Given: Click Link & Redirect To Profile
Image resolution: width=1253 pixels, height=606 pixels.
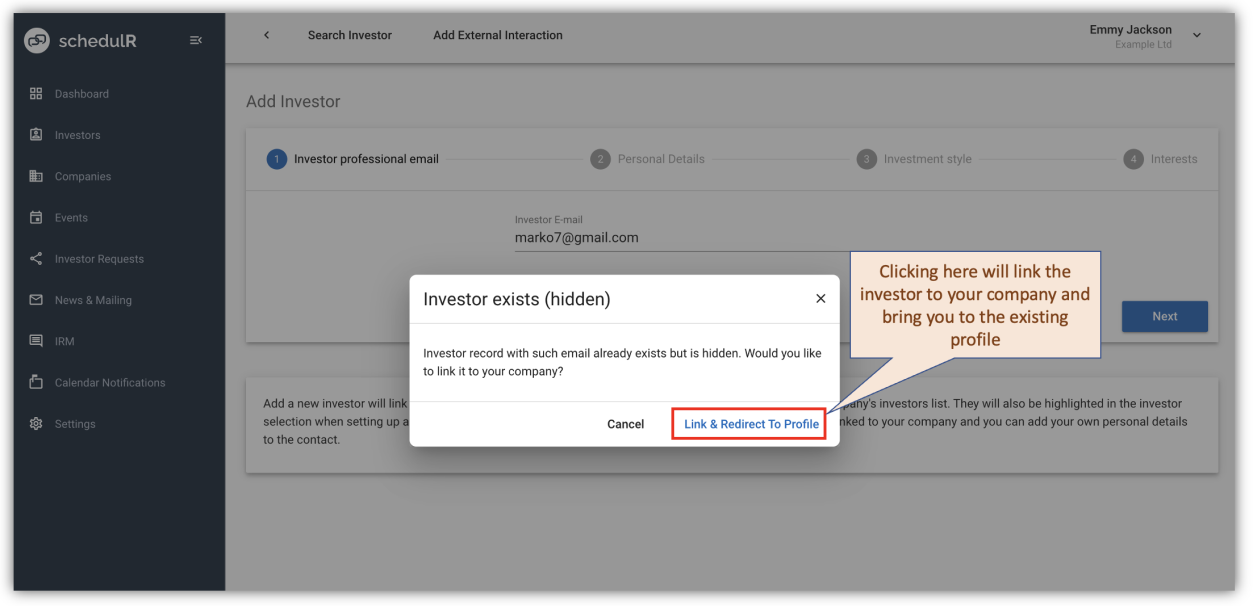Looking at the screenshot, I should pos(748,423).
